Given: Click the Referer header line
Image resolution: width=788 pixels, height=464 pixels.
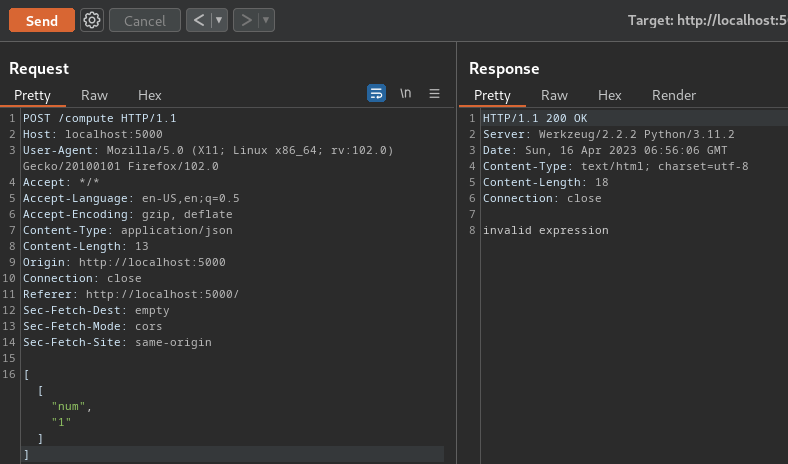Looking at the screenshot, I should click(131, 294).
